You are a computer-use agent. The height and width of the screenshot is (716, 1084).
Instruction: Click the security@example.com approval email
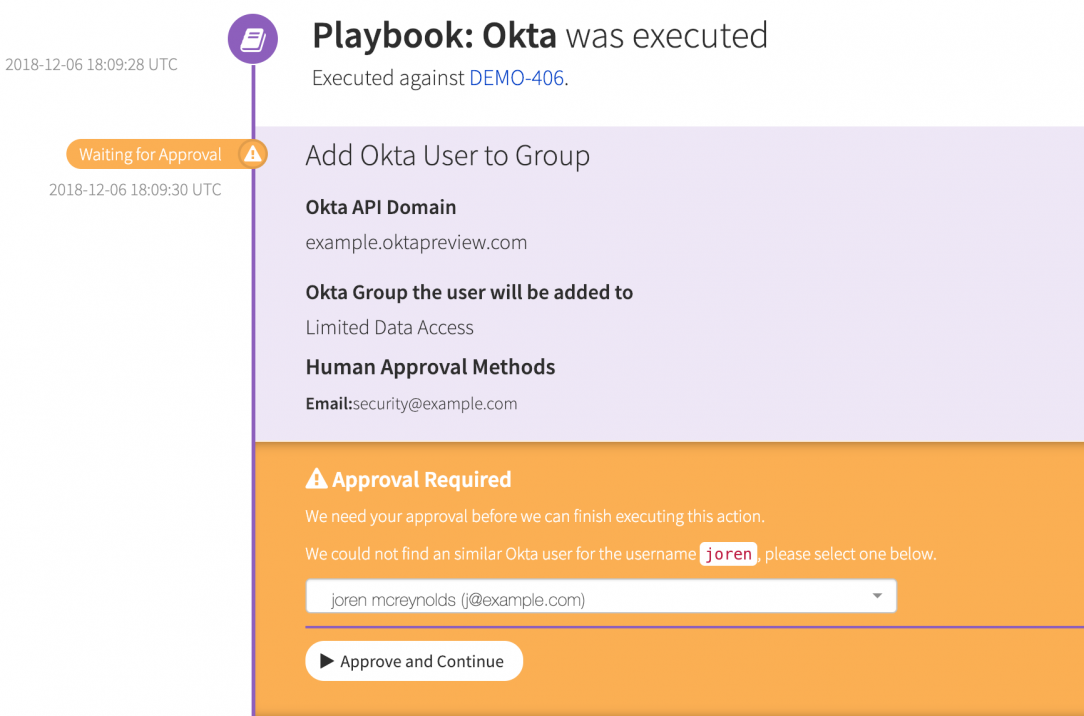pos(434,404)
